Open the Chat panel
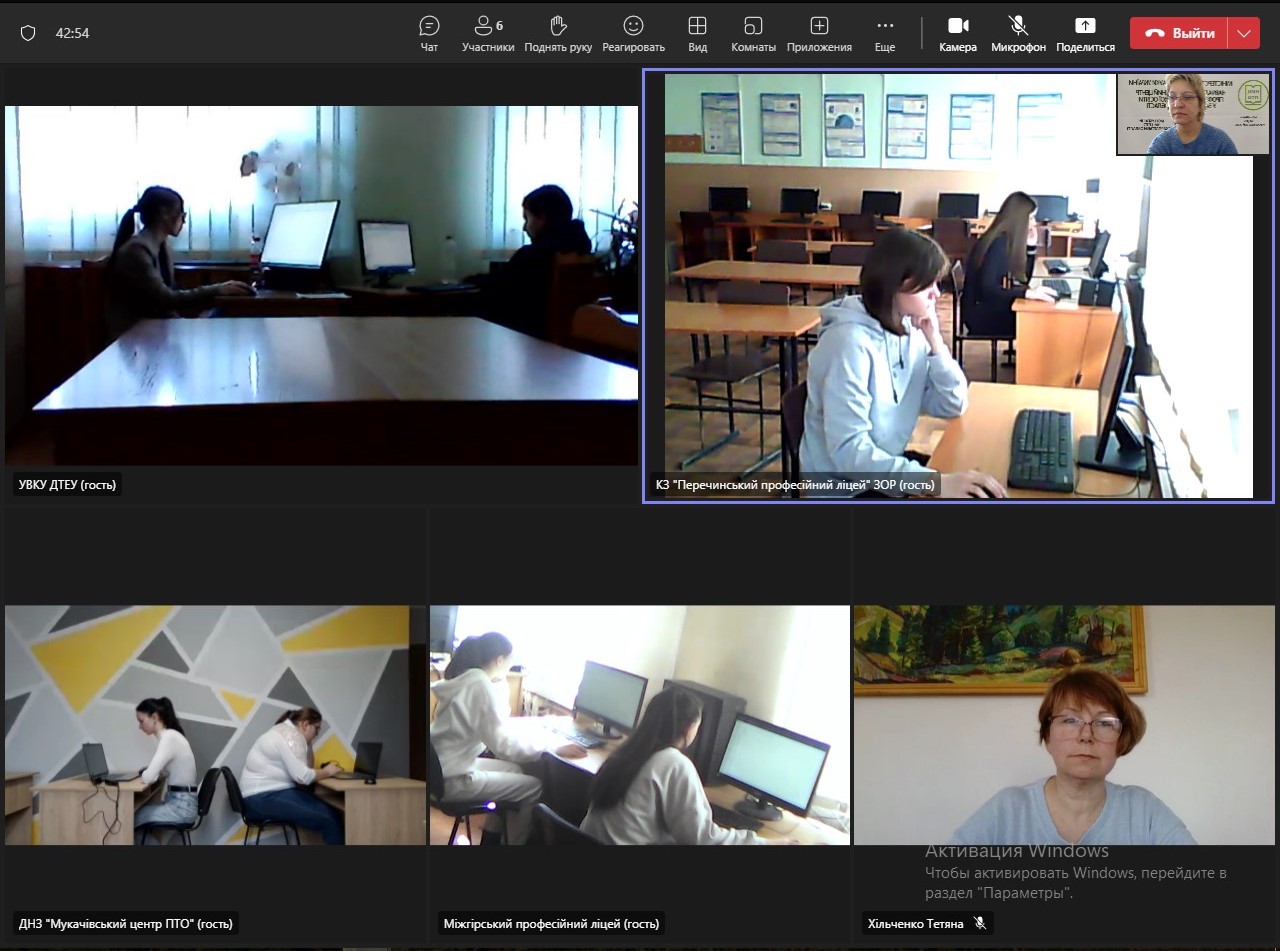Screen dimensions: 1280x951 coord(429,33)
